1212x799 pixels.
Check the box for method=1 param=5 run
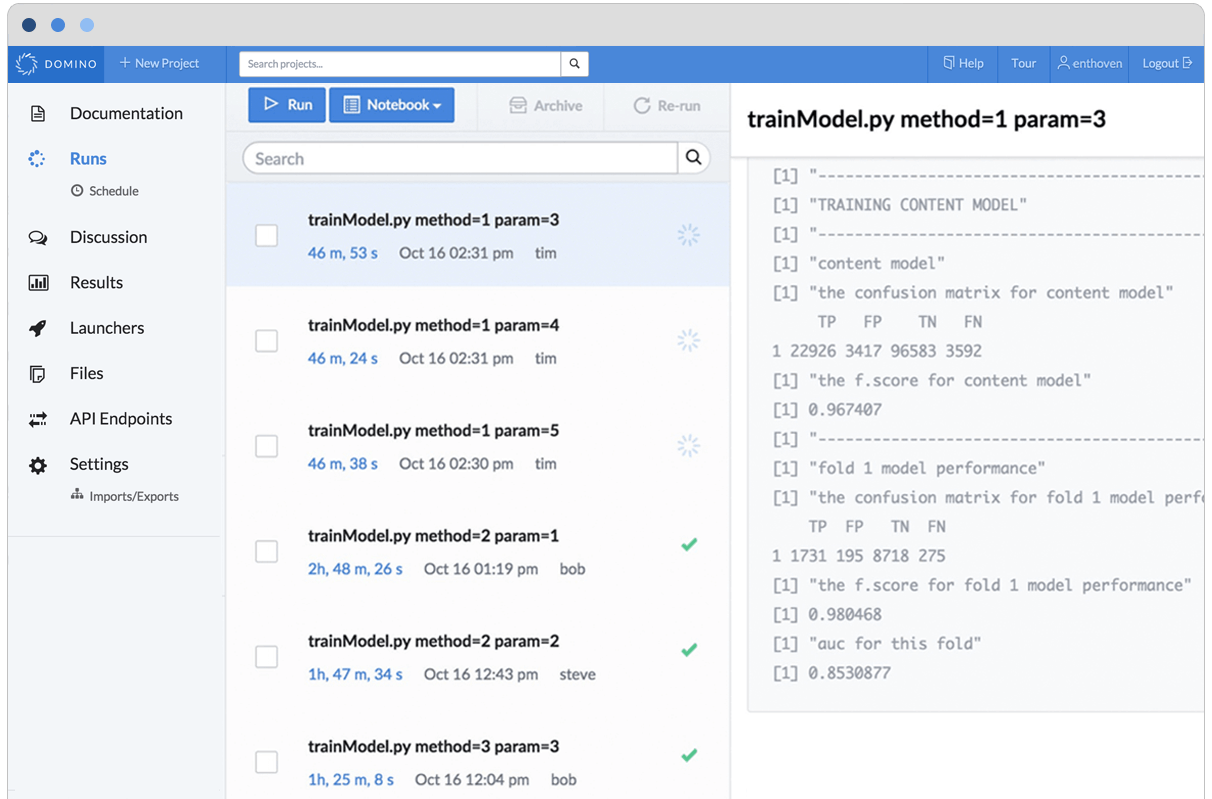pyautogui.click(x=266, y=446)
